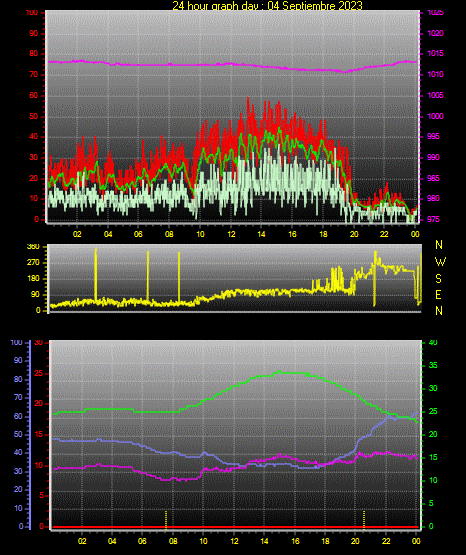Click the red 25 rain axis label

(x=39, y=373)
